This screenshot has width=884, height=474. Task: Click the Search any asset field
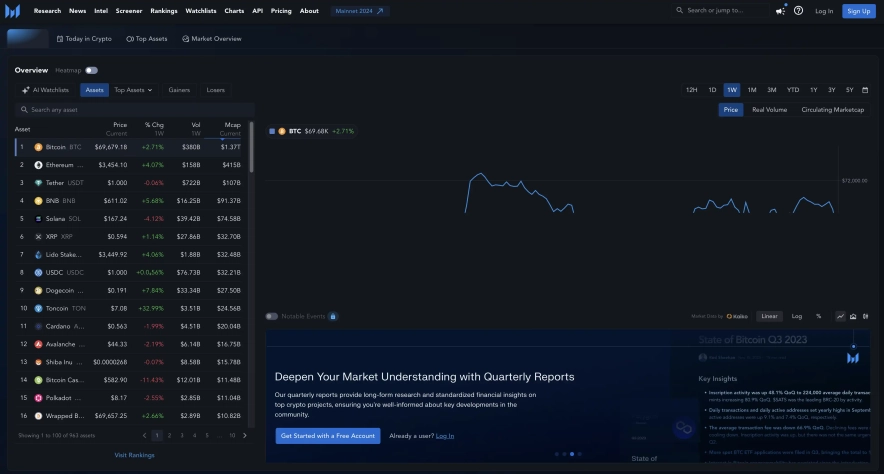coord(134,110)
